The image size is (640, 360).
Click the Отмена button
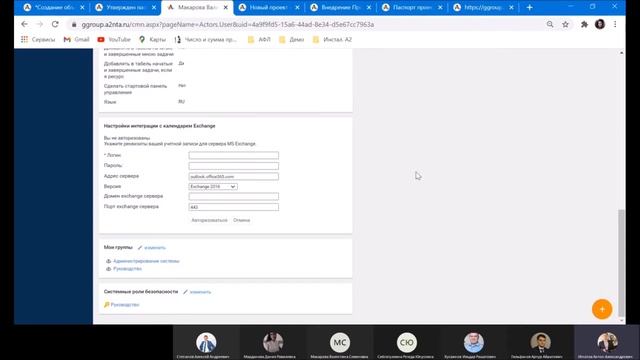pos(242,220)
